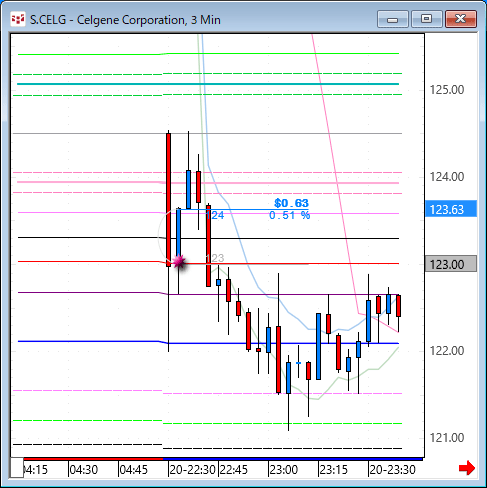The height and width of the screenshot is (488, 487).
Task: Click the 22:45 time axis label
Action: [x=234, y=470]
